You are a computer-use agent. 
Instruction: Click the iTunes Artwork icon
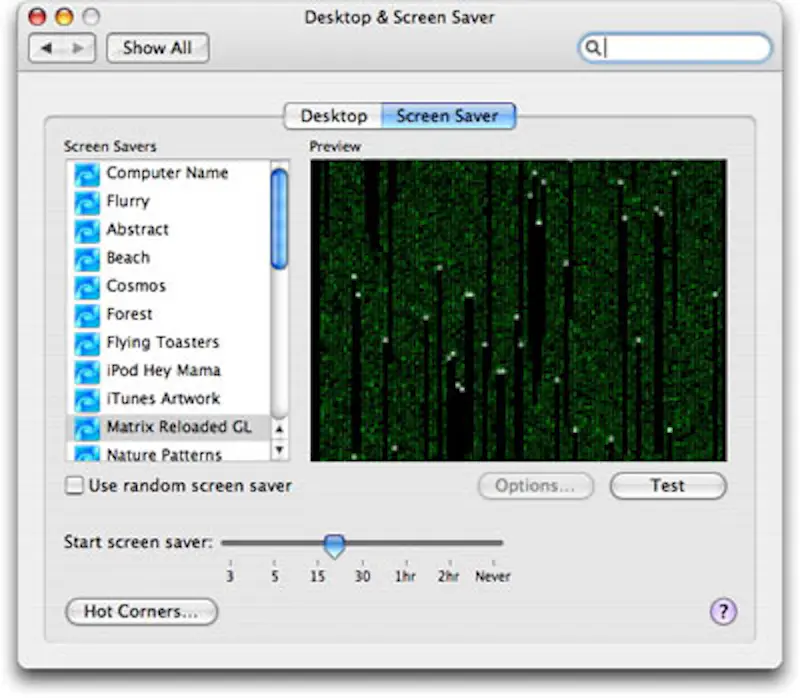pos(88,399)
